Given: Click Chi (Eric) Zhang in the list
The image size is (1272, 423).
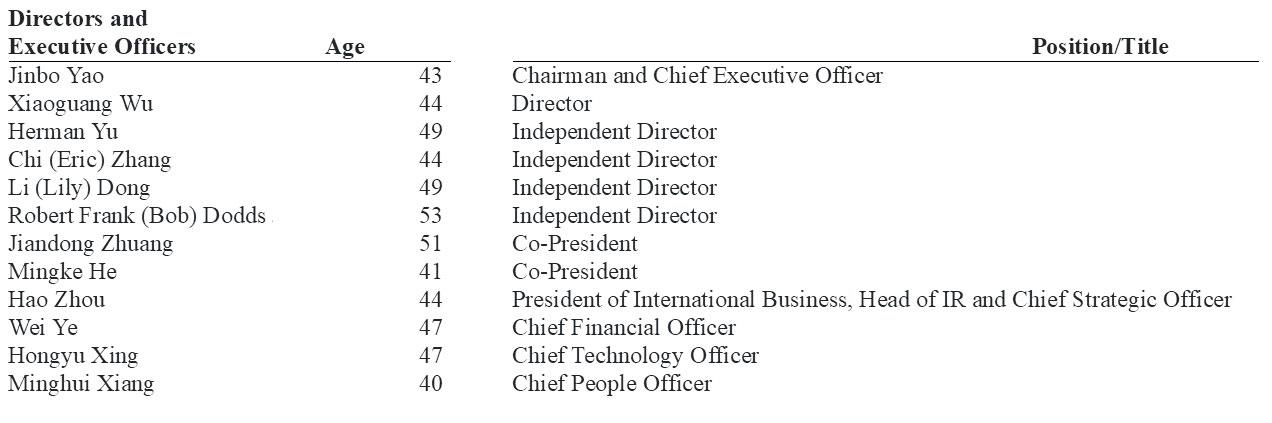Looking at the screenshot, I should pyautogui.click(x=90, y=160).
